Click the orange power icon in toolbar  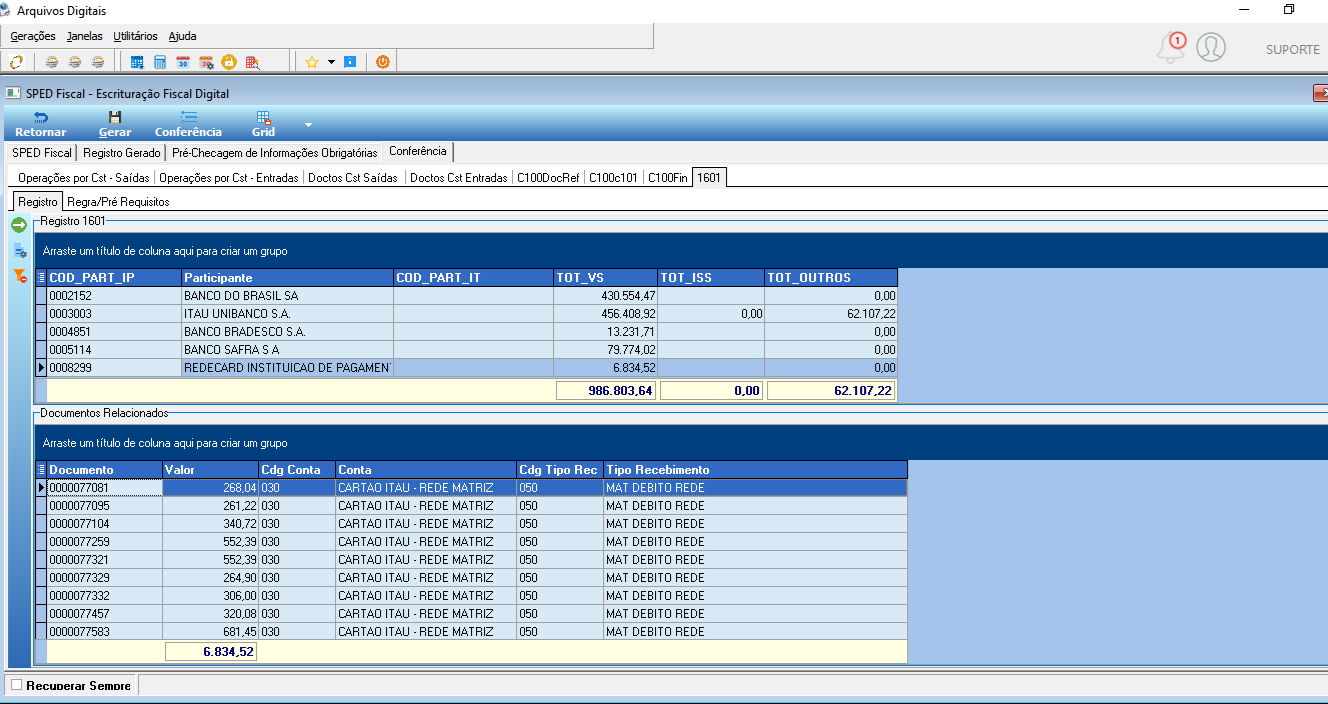[x=382, y=62]
